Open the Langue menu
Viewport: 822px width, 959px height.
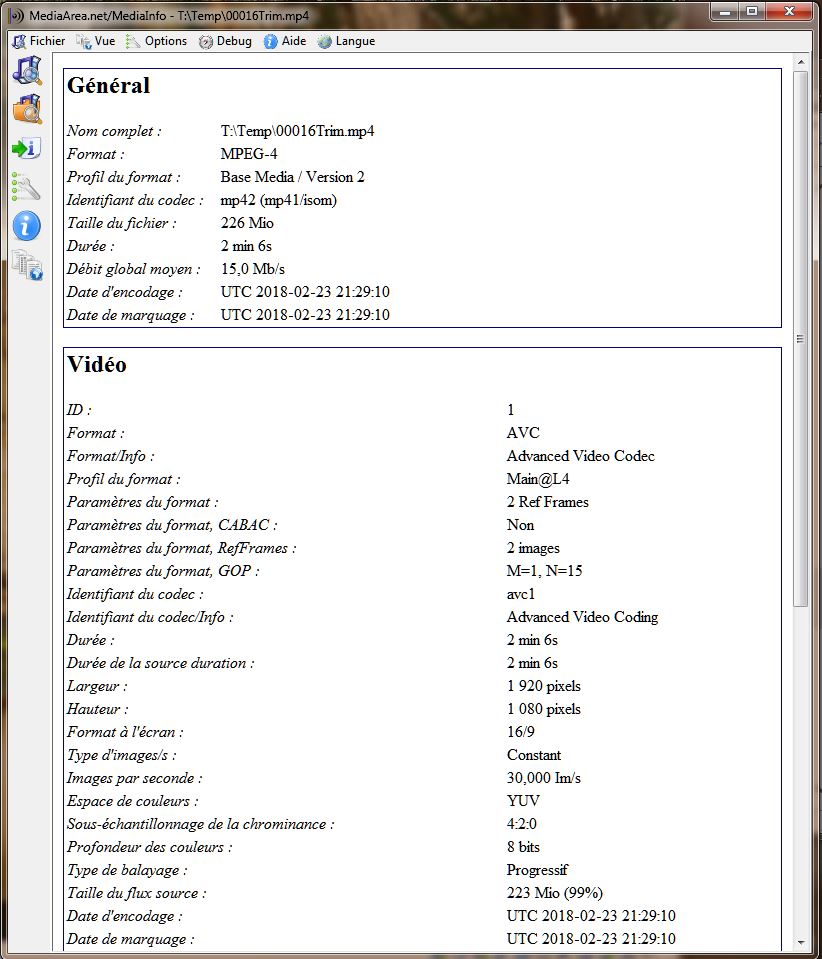pyautogui.click(x=346, y=41)
